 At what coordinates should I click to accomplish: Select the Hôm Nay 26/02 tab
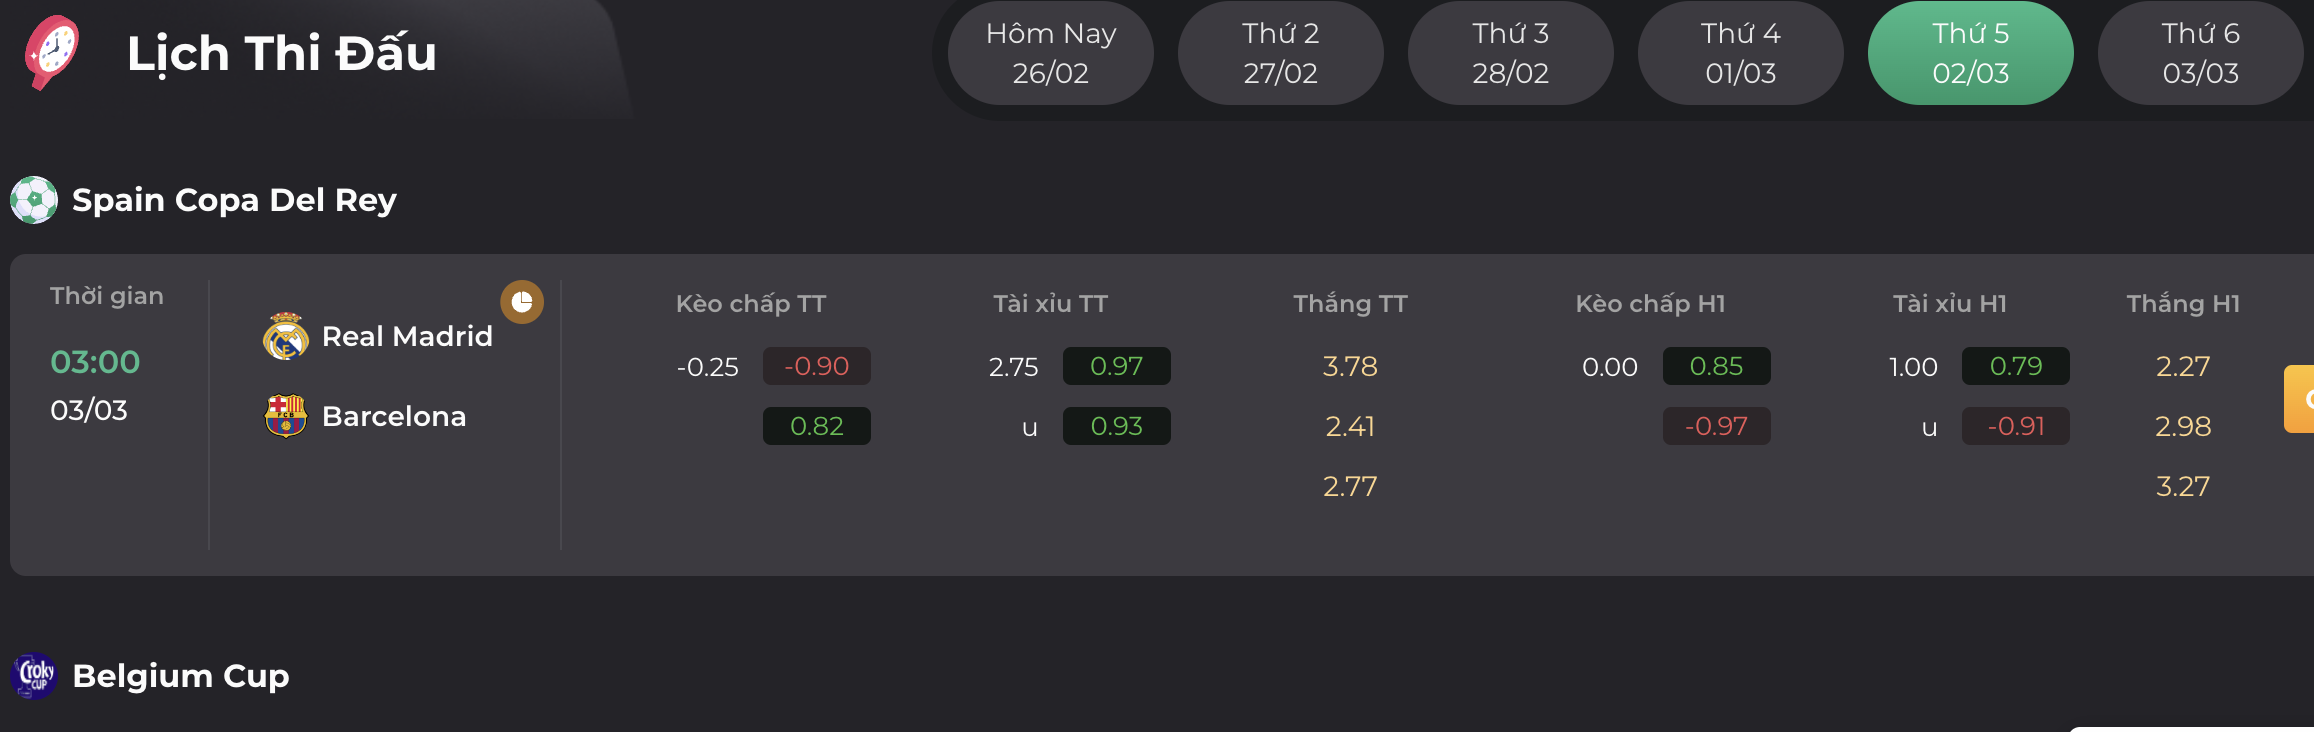(1050, 53)
